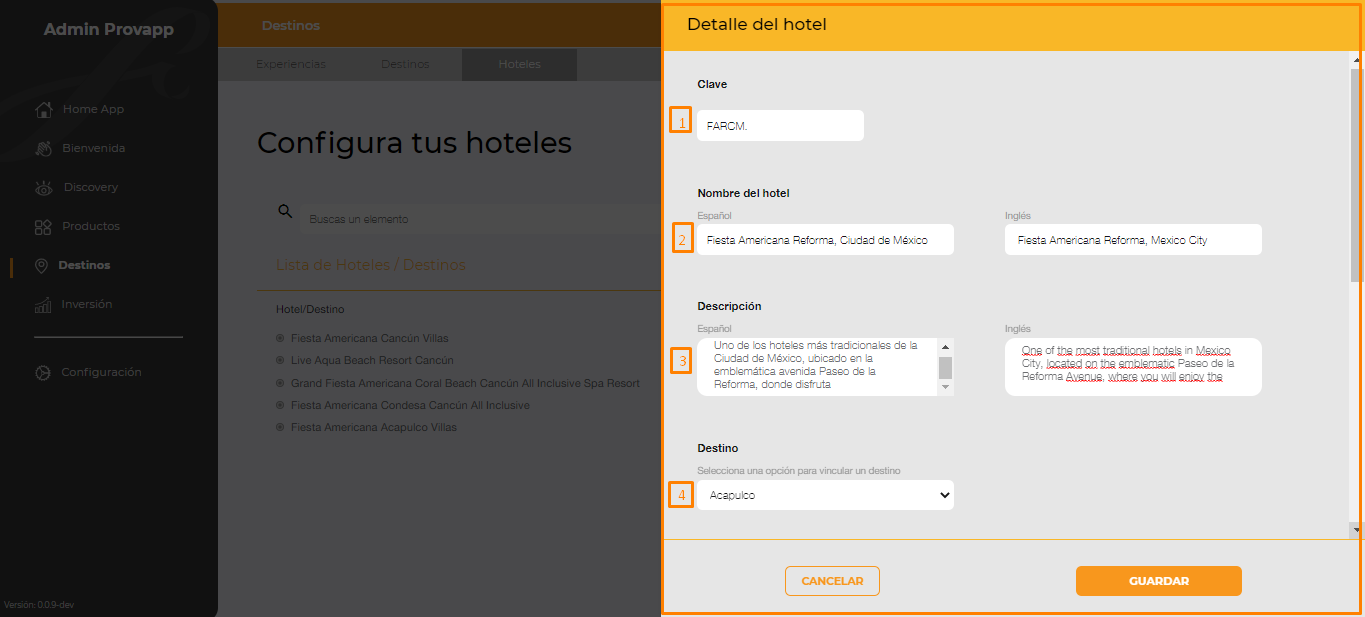
Task: Click the English description textarea
Action: click(1133, 367)
